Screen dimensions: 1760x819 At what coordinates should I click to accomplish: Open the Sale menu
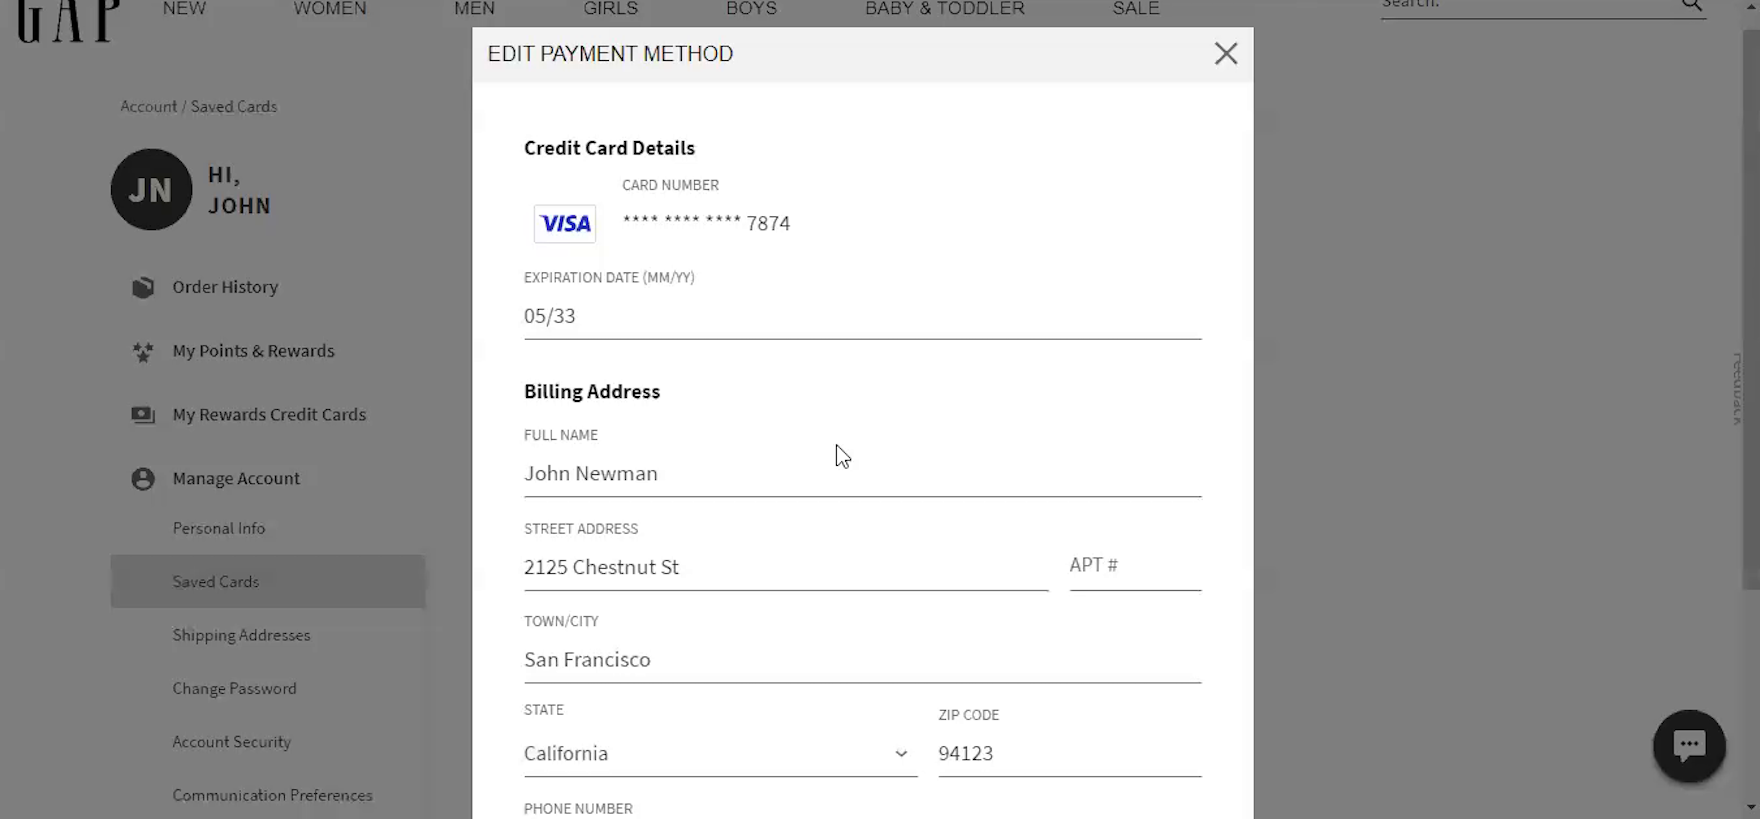point(1136,9)
